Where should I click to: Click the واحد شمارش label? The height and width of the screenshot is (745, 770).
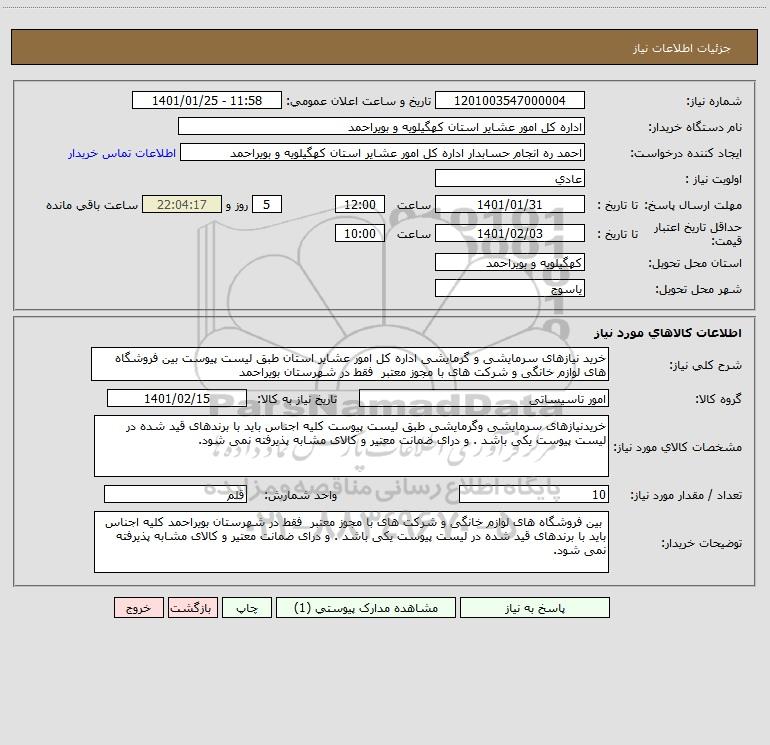[x=301, y=495]
